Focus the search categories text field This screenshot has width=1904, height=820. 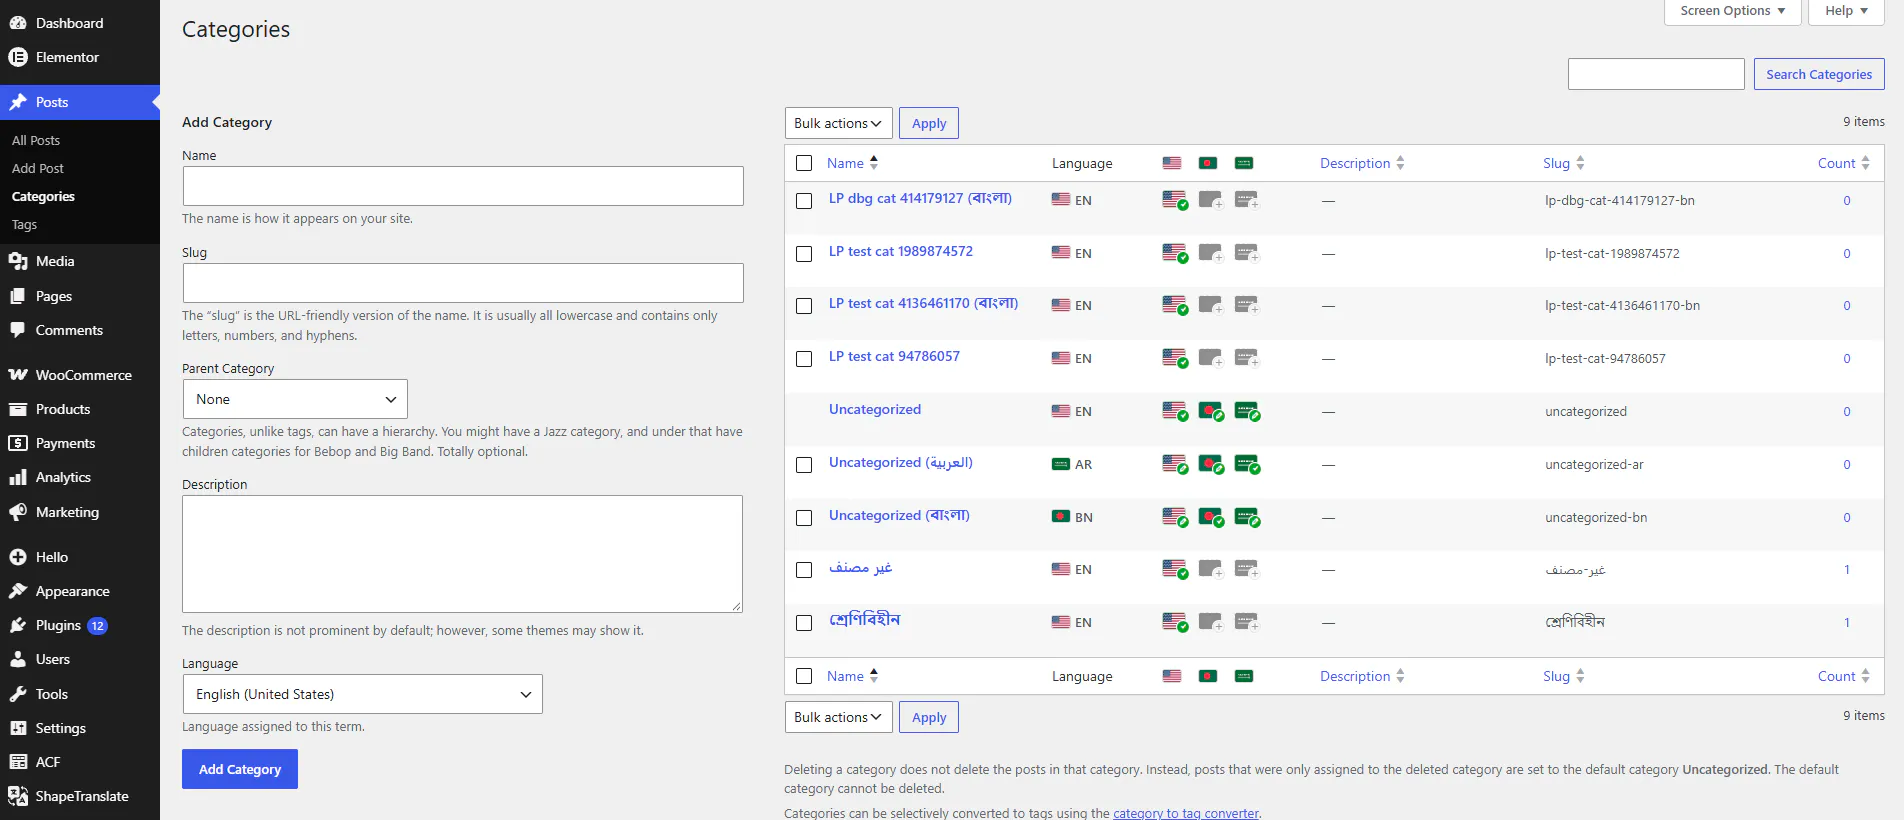pos(1656,74)
